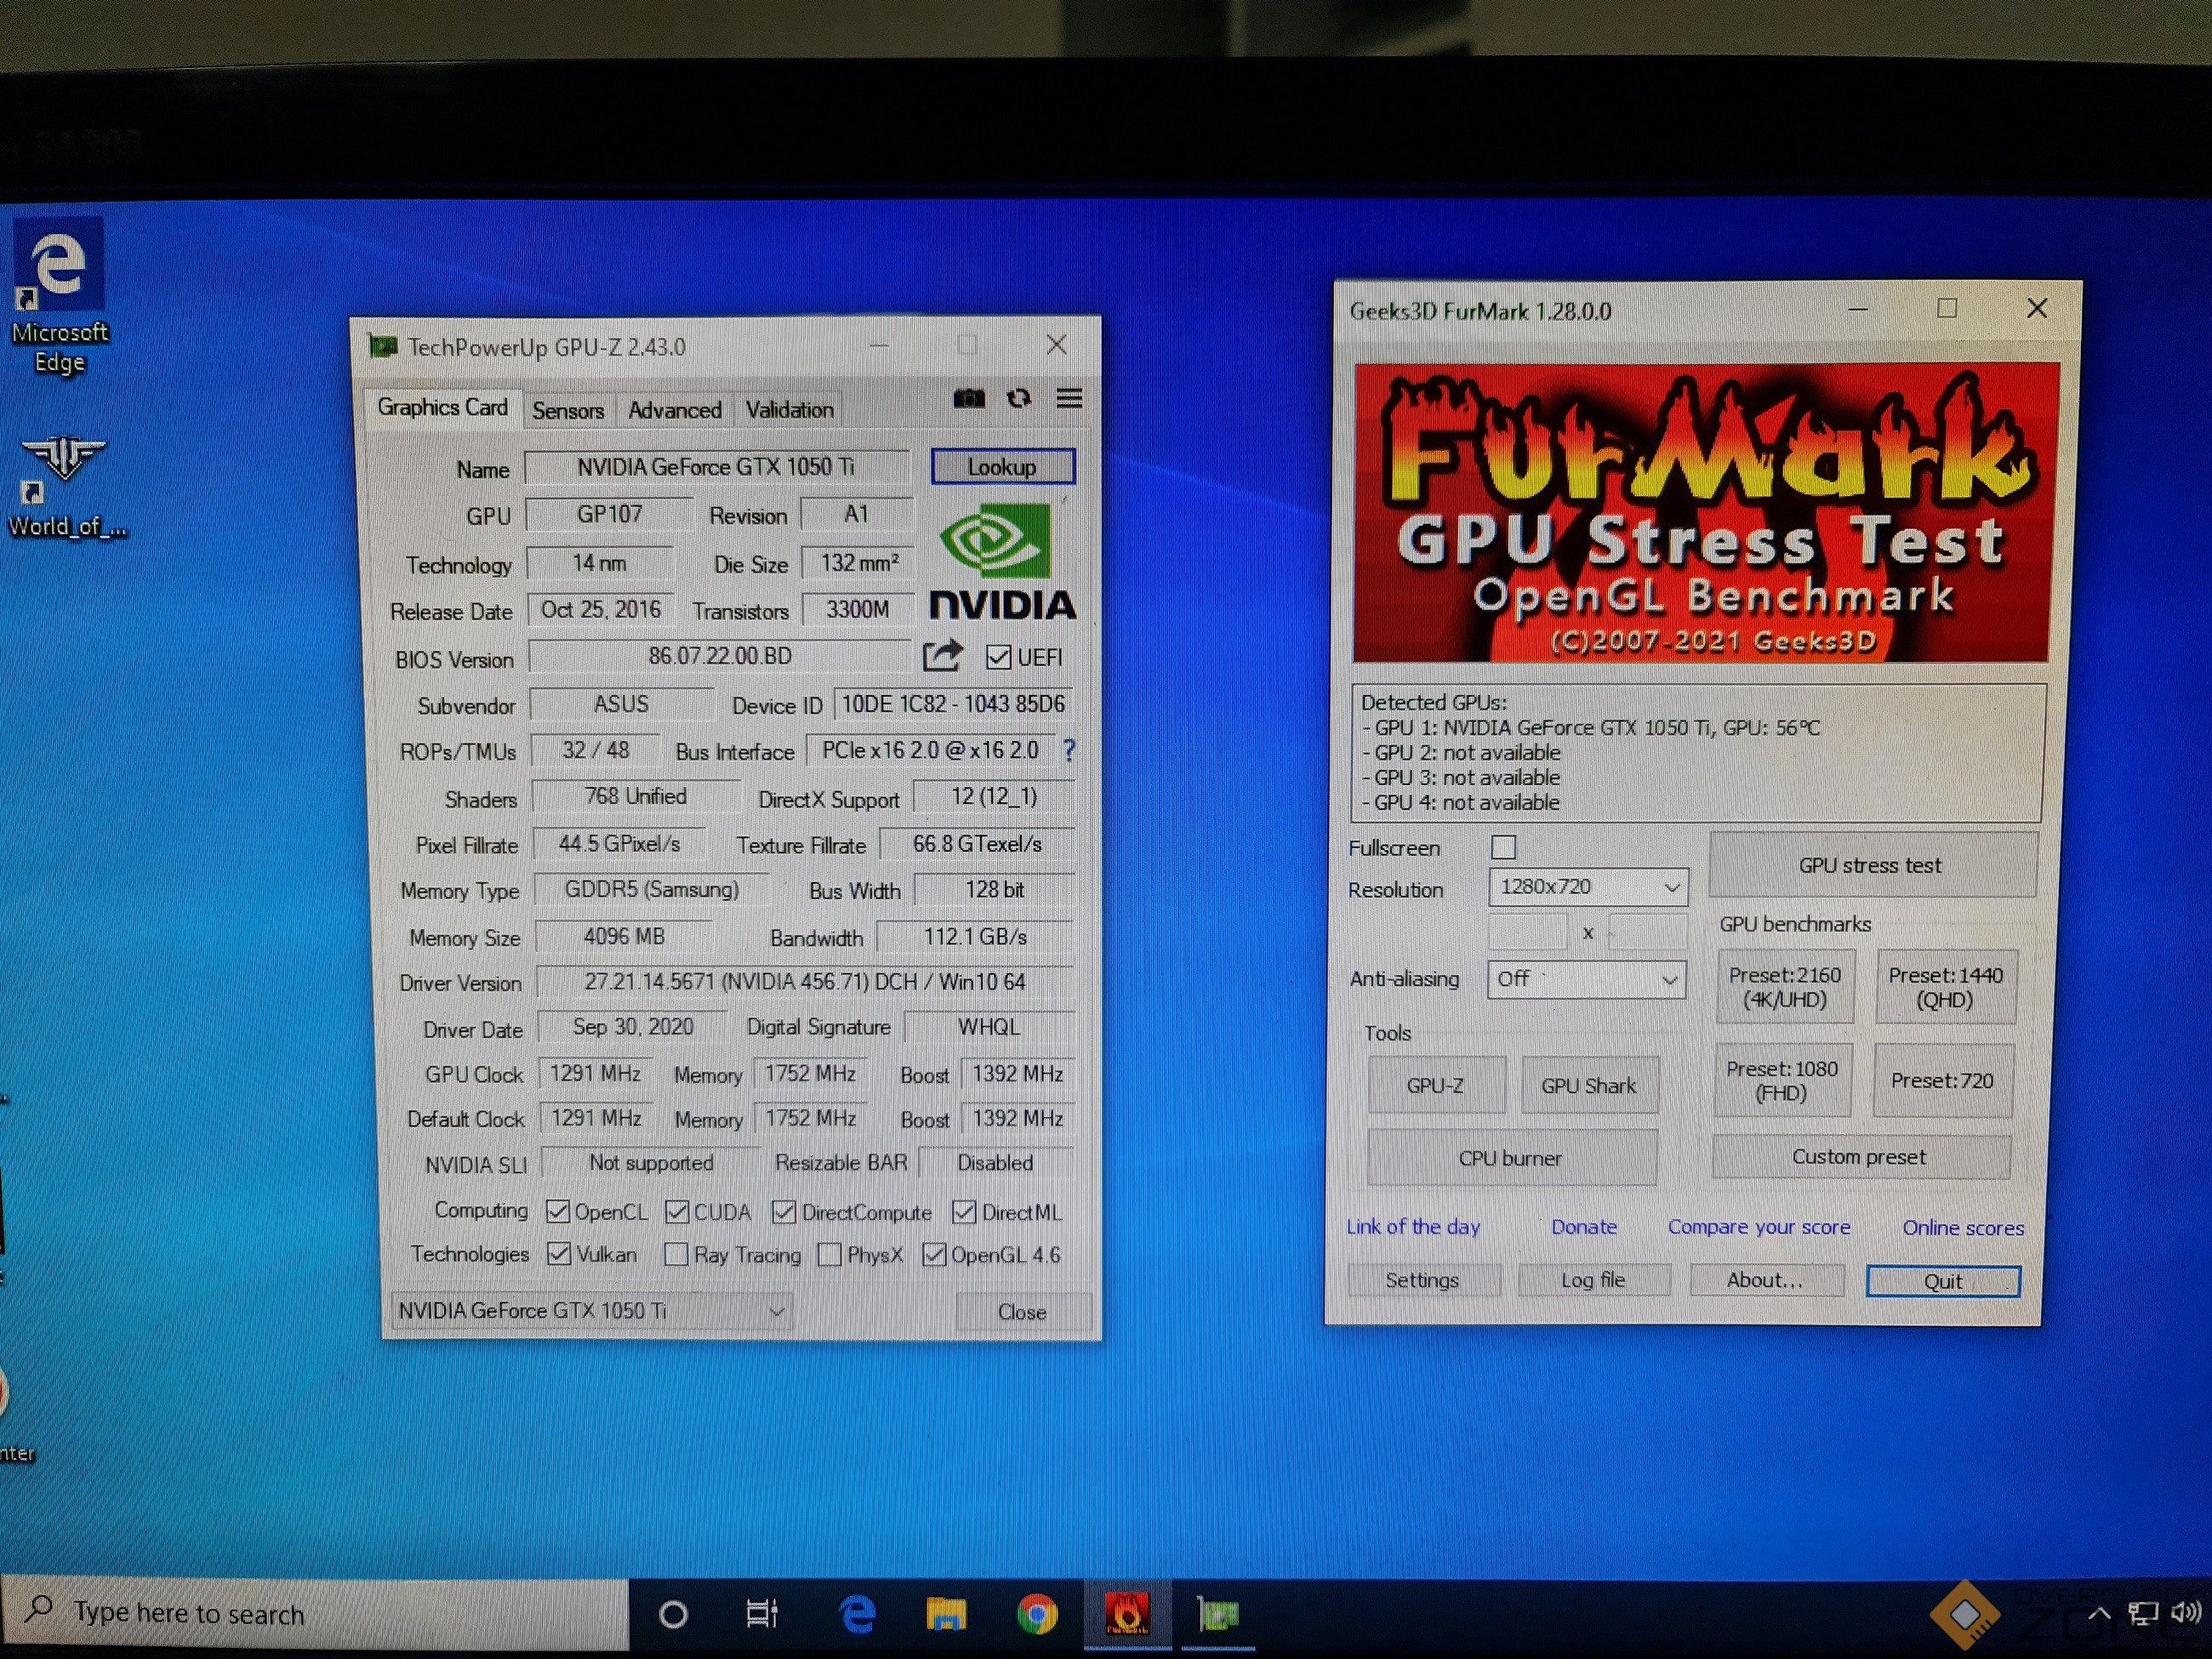
Task: Click the volume tray icon
Action: pos(2186,1612)
